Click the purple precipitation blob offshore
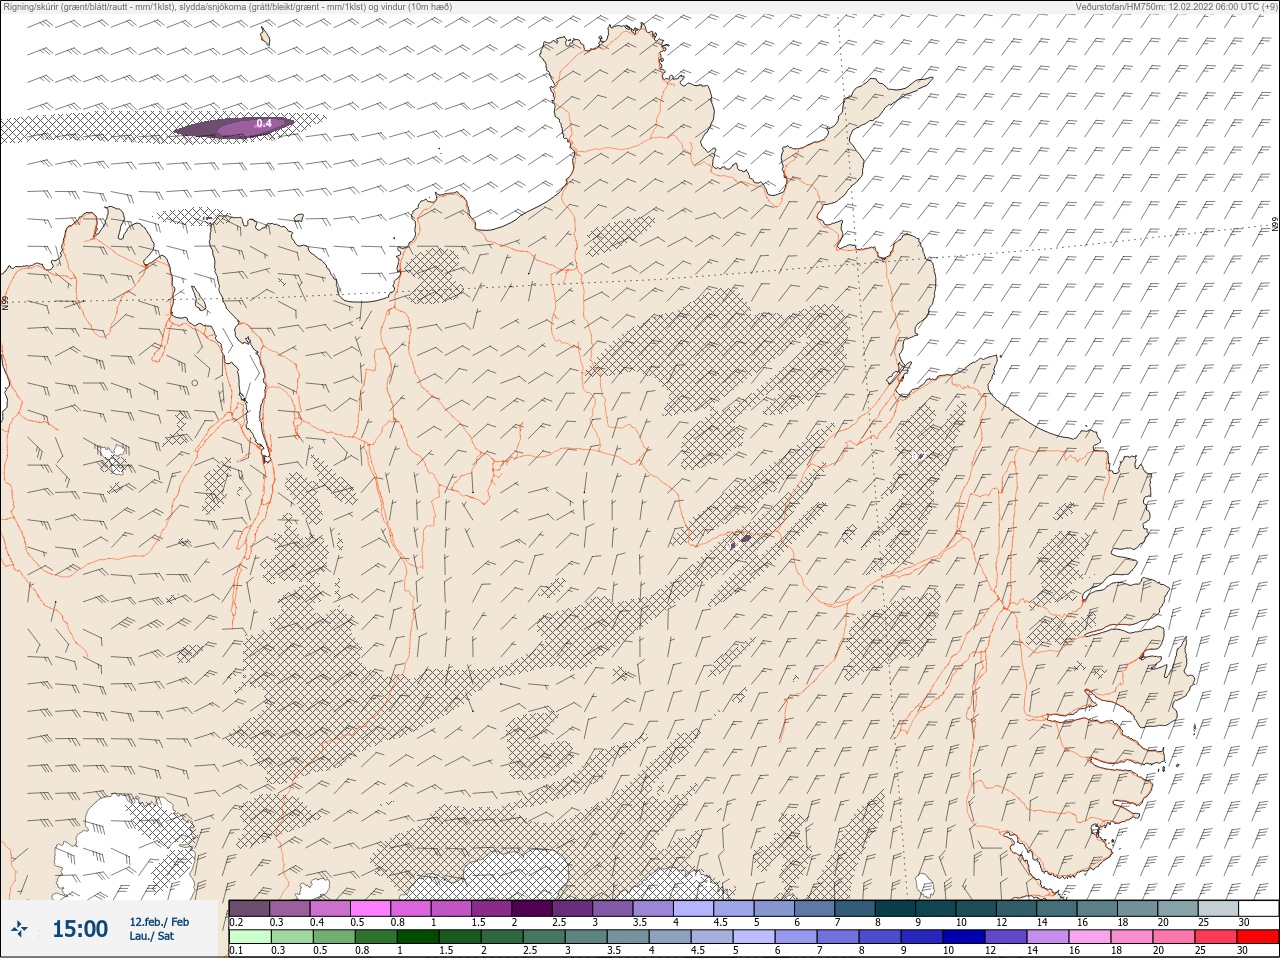 (x=233, y=126)
